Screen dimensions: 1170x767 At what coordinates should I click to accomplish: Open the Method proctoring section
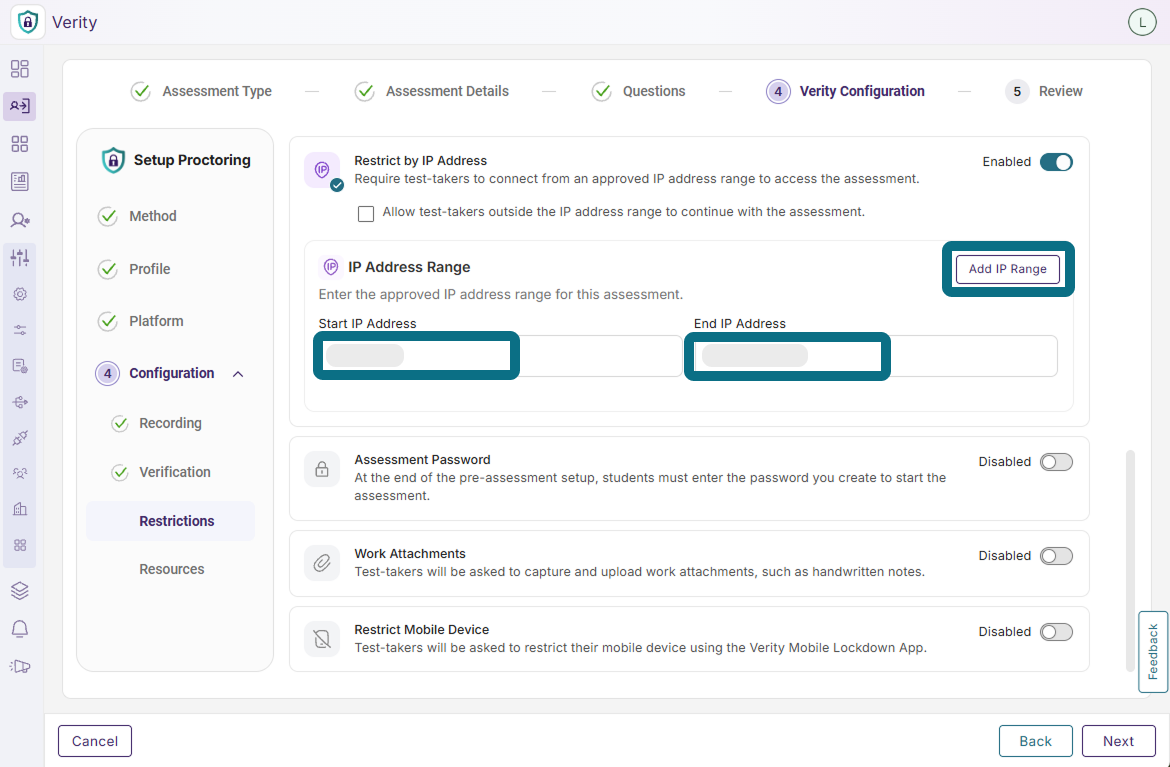137,216
